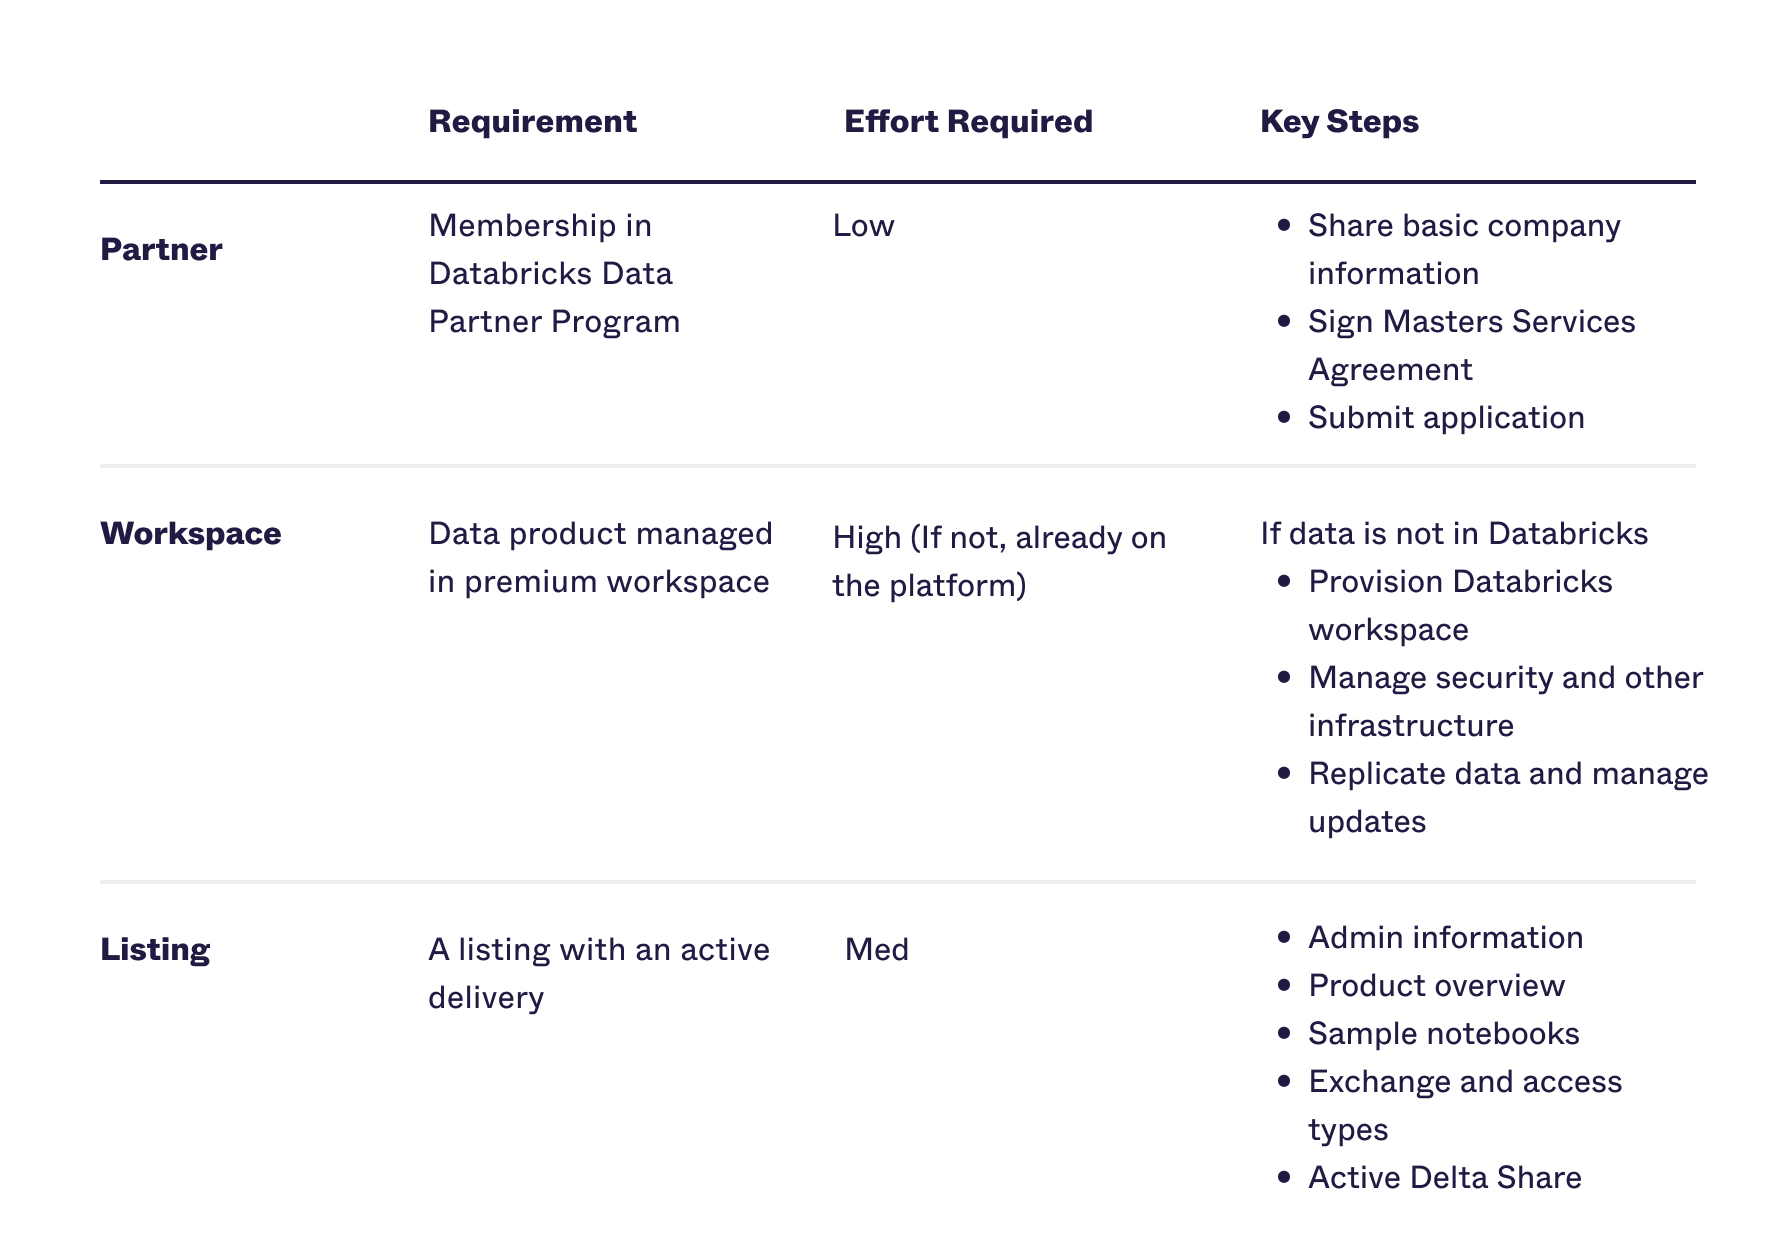Click the High effort value text

pyautogui.click(x=998, y=562)
